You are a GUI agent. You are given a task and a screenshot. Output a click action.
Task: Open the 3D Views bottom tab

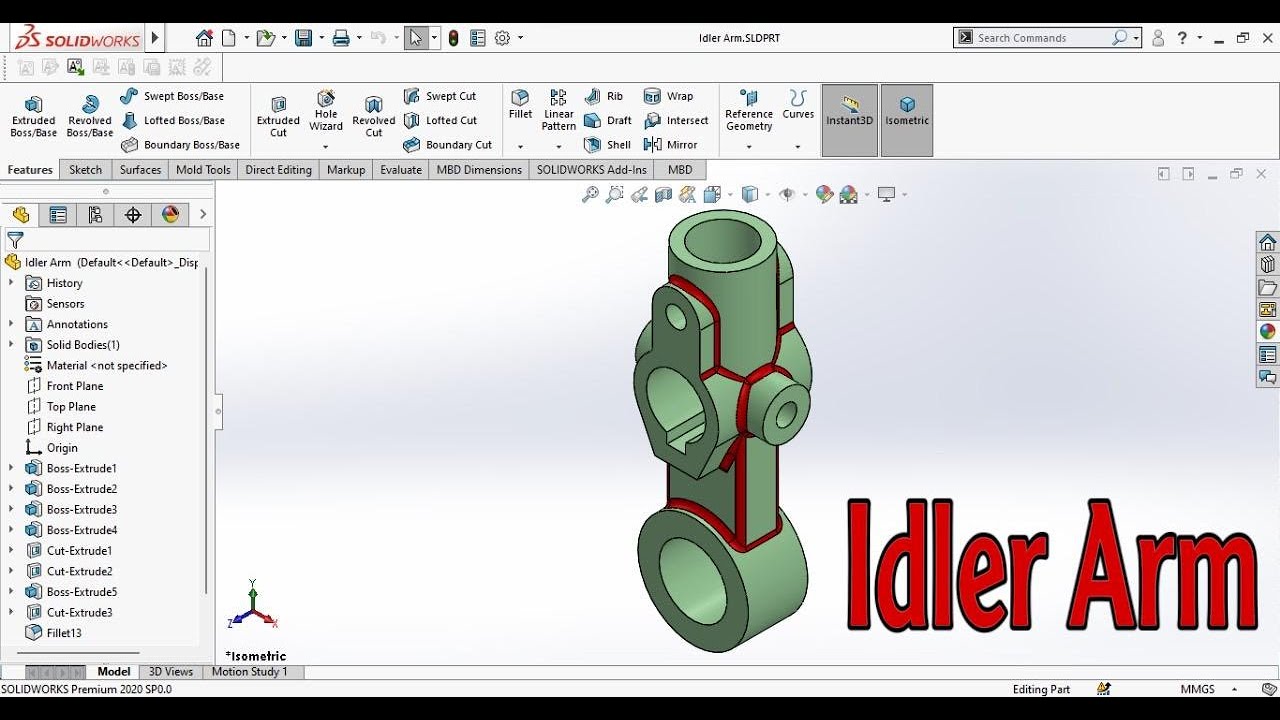tap(171, 672)
